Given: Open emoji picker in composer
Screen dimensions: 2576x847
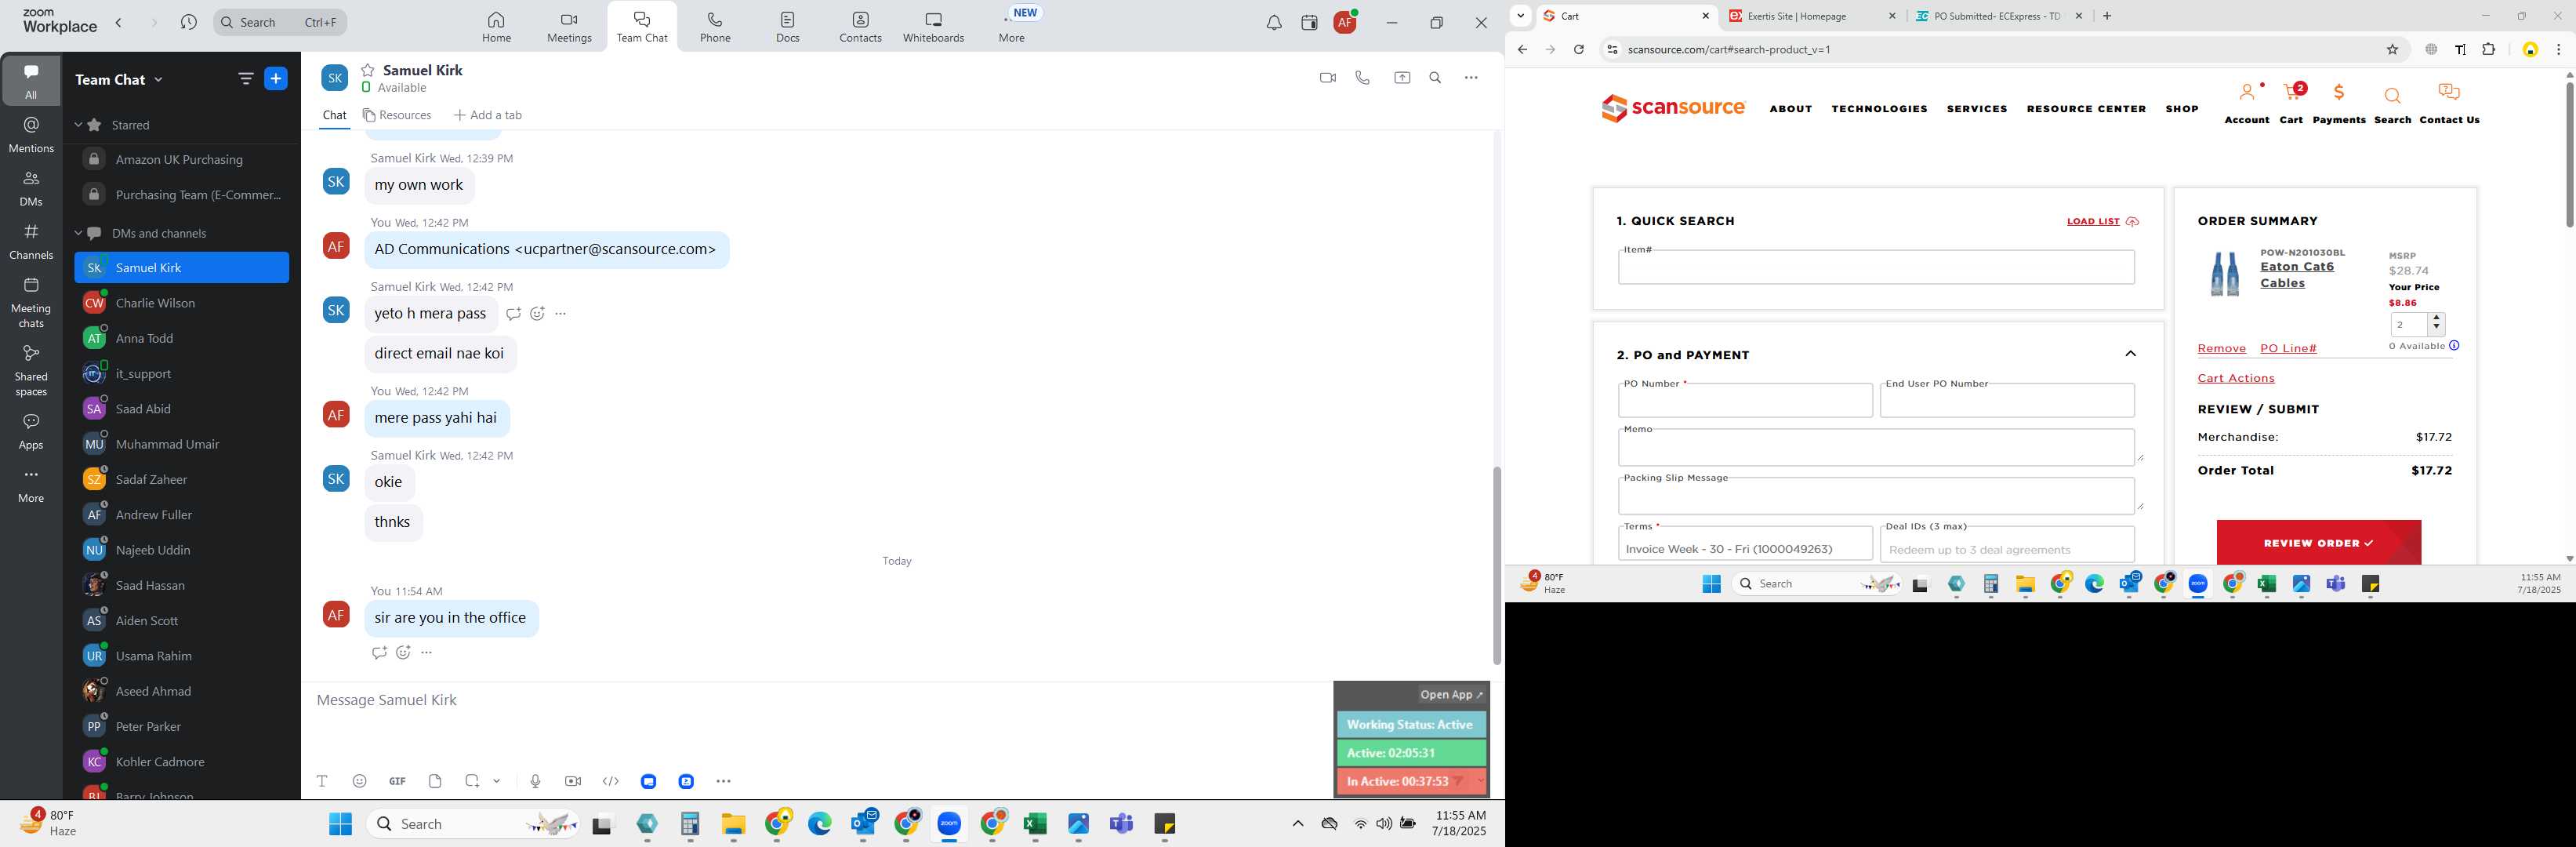Looking at the screenshot, I should 359,781.
